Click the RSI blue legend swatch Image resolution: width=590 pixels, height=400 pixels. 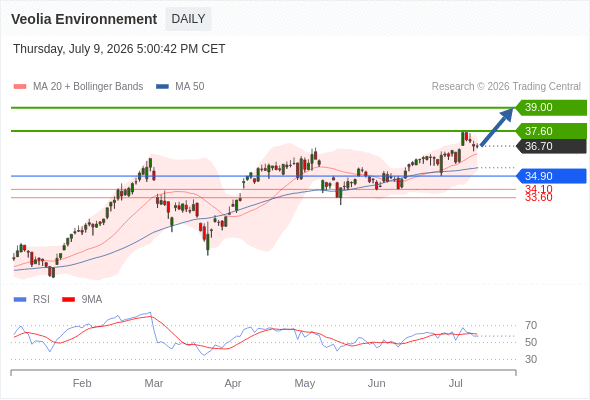(x=20, y=300)
